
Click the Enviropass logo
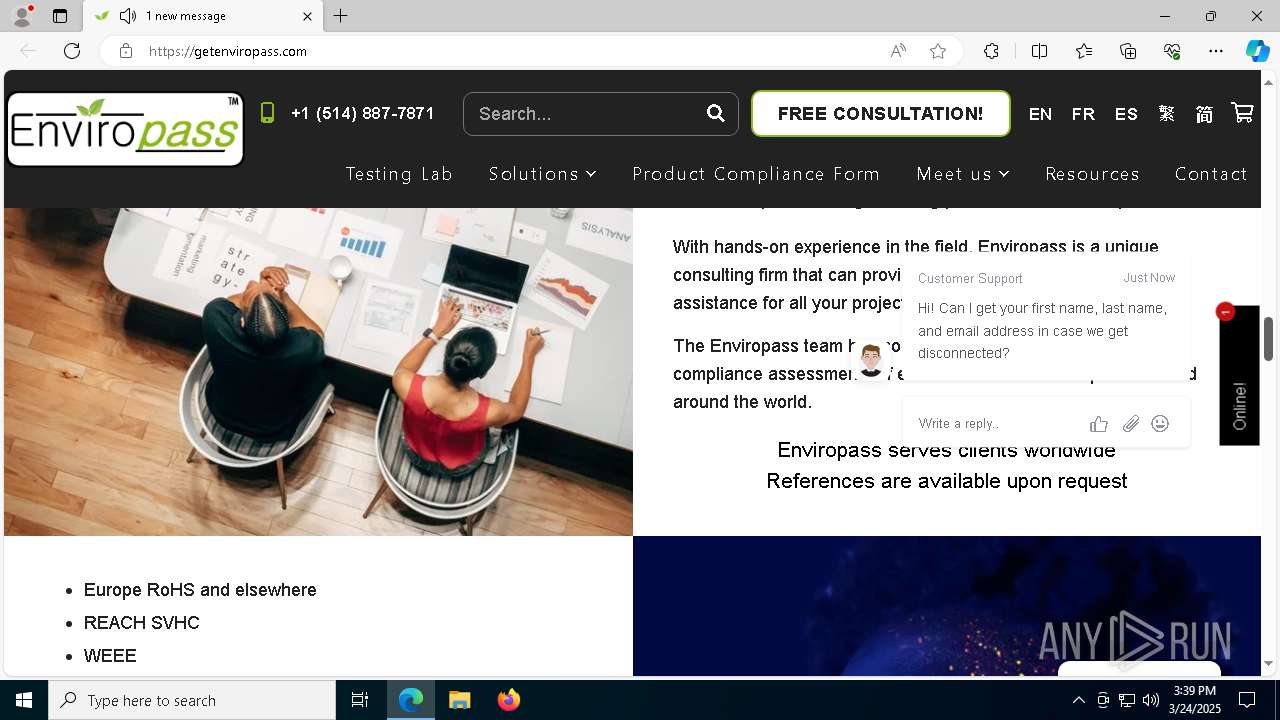click(x=125, y=129)
